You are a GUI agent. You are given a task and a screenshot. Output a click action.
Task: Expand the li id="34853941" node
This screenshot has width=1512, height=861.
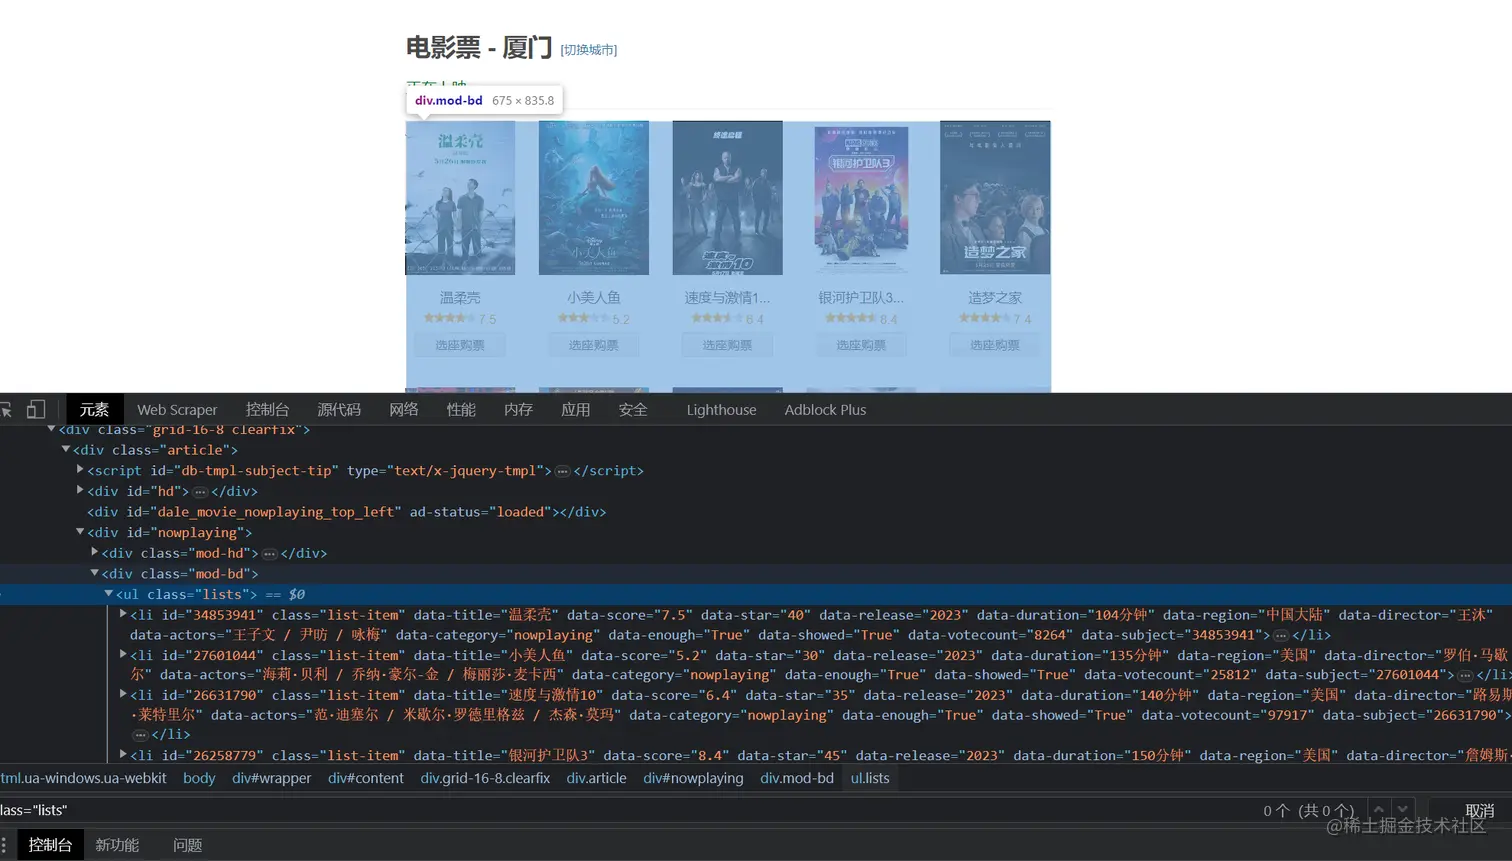click(x=123, y=613)
